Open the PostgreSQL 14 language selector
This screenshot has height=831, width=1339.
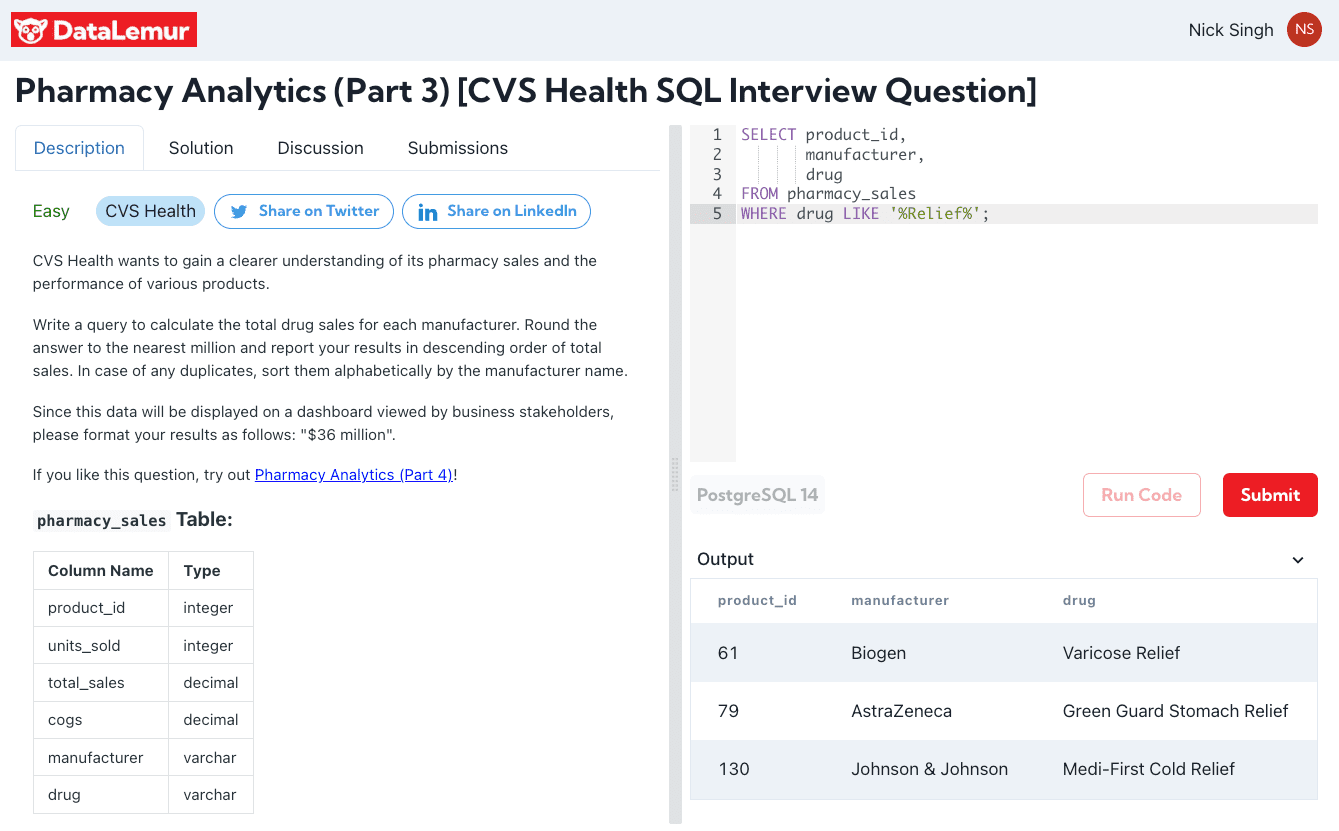[757, 495]
